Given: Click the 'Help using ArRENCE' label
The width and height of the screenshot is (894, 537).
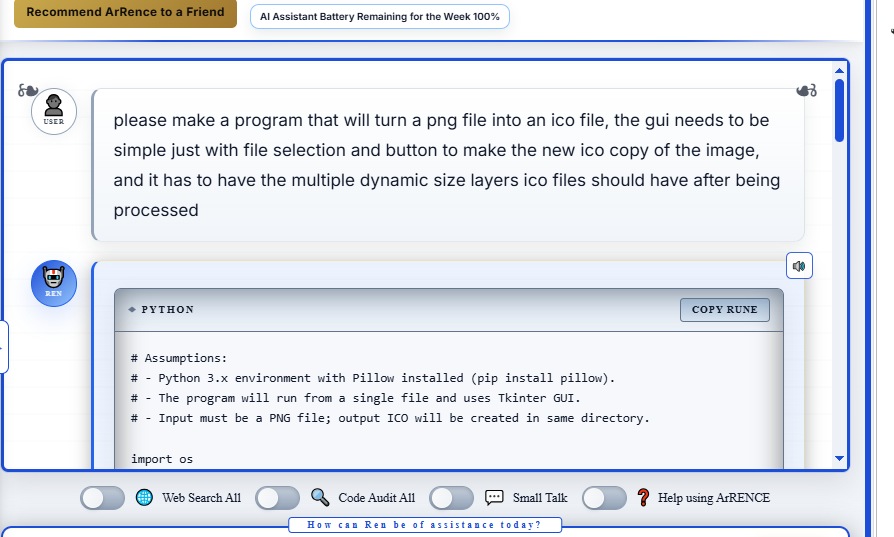Looking at the screenshot, I should (714, 498).
